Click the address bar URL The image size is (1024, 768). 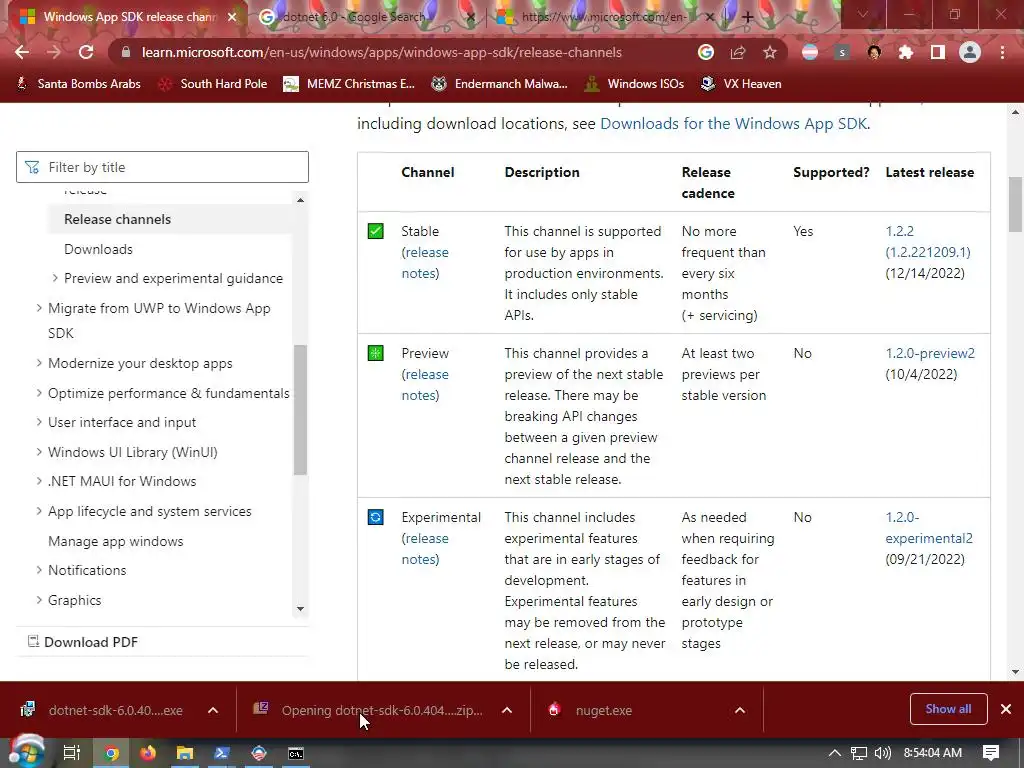[x=381, y=52]
